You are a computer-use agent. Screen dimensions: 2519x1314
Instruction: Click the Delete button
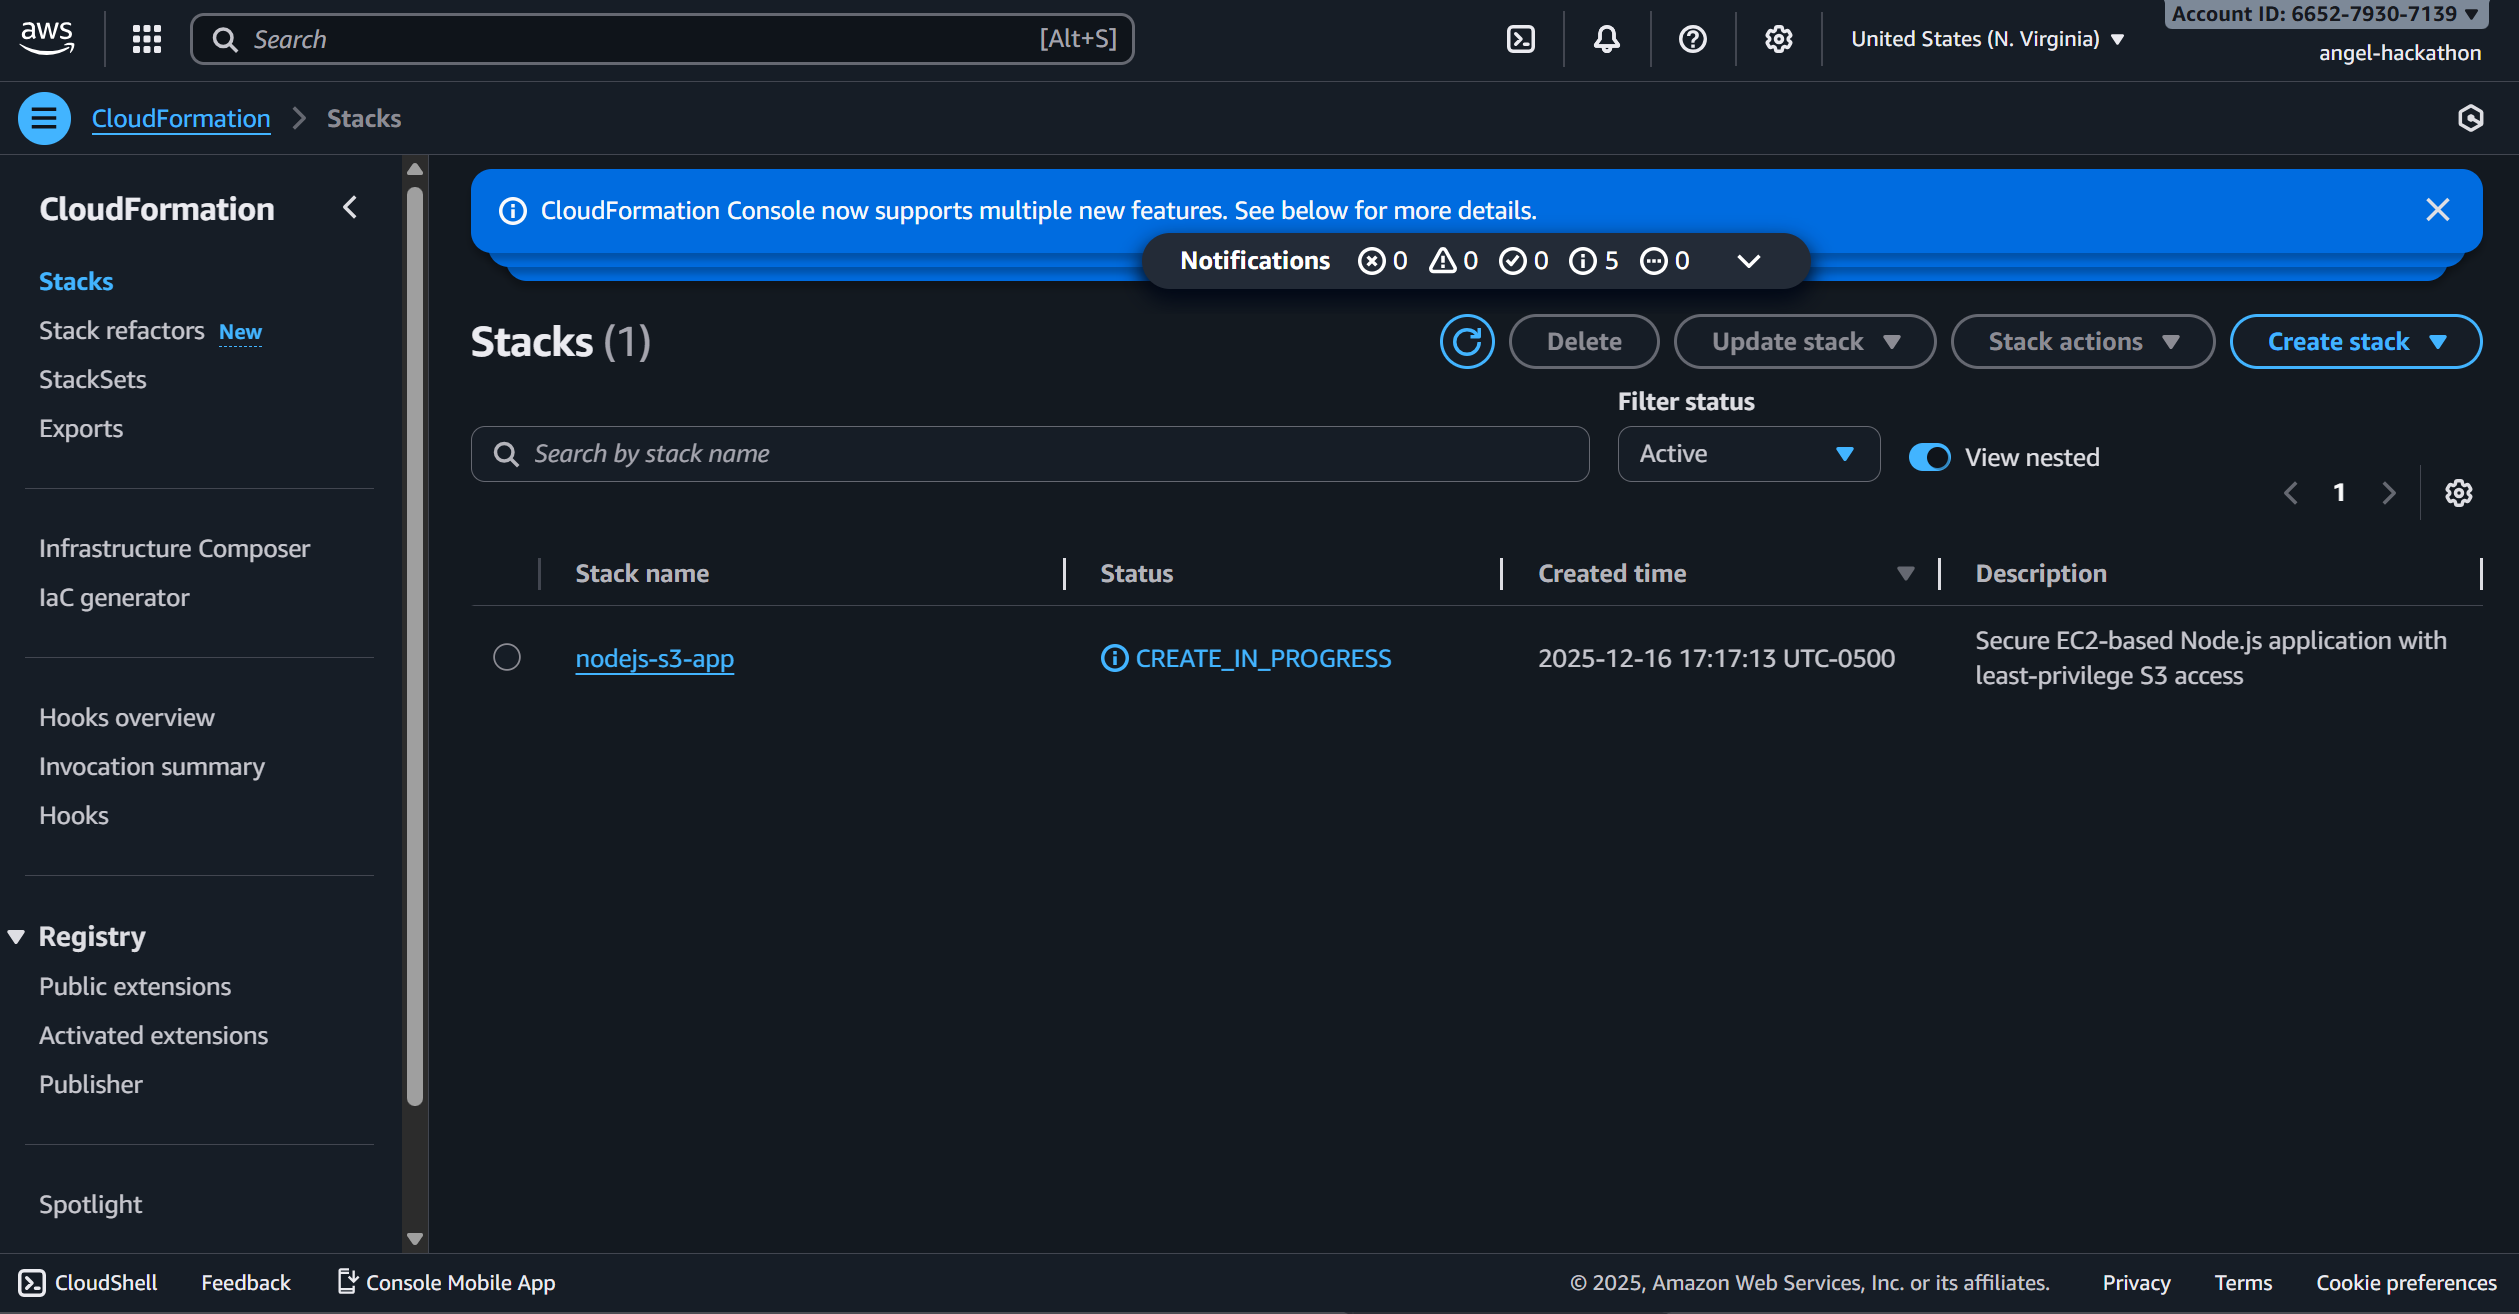1583,341
